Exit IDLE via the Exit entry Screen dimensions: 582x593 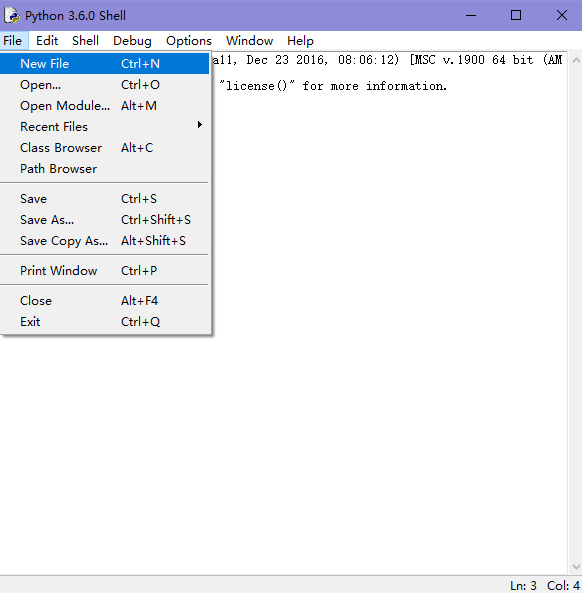(x=104, y=322)
